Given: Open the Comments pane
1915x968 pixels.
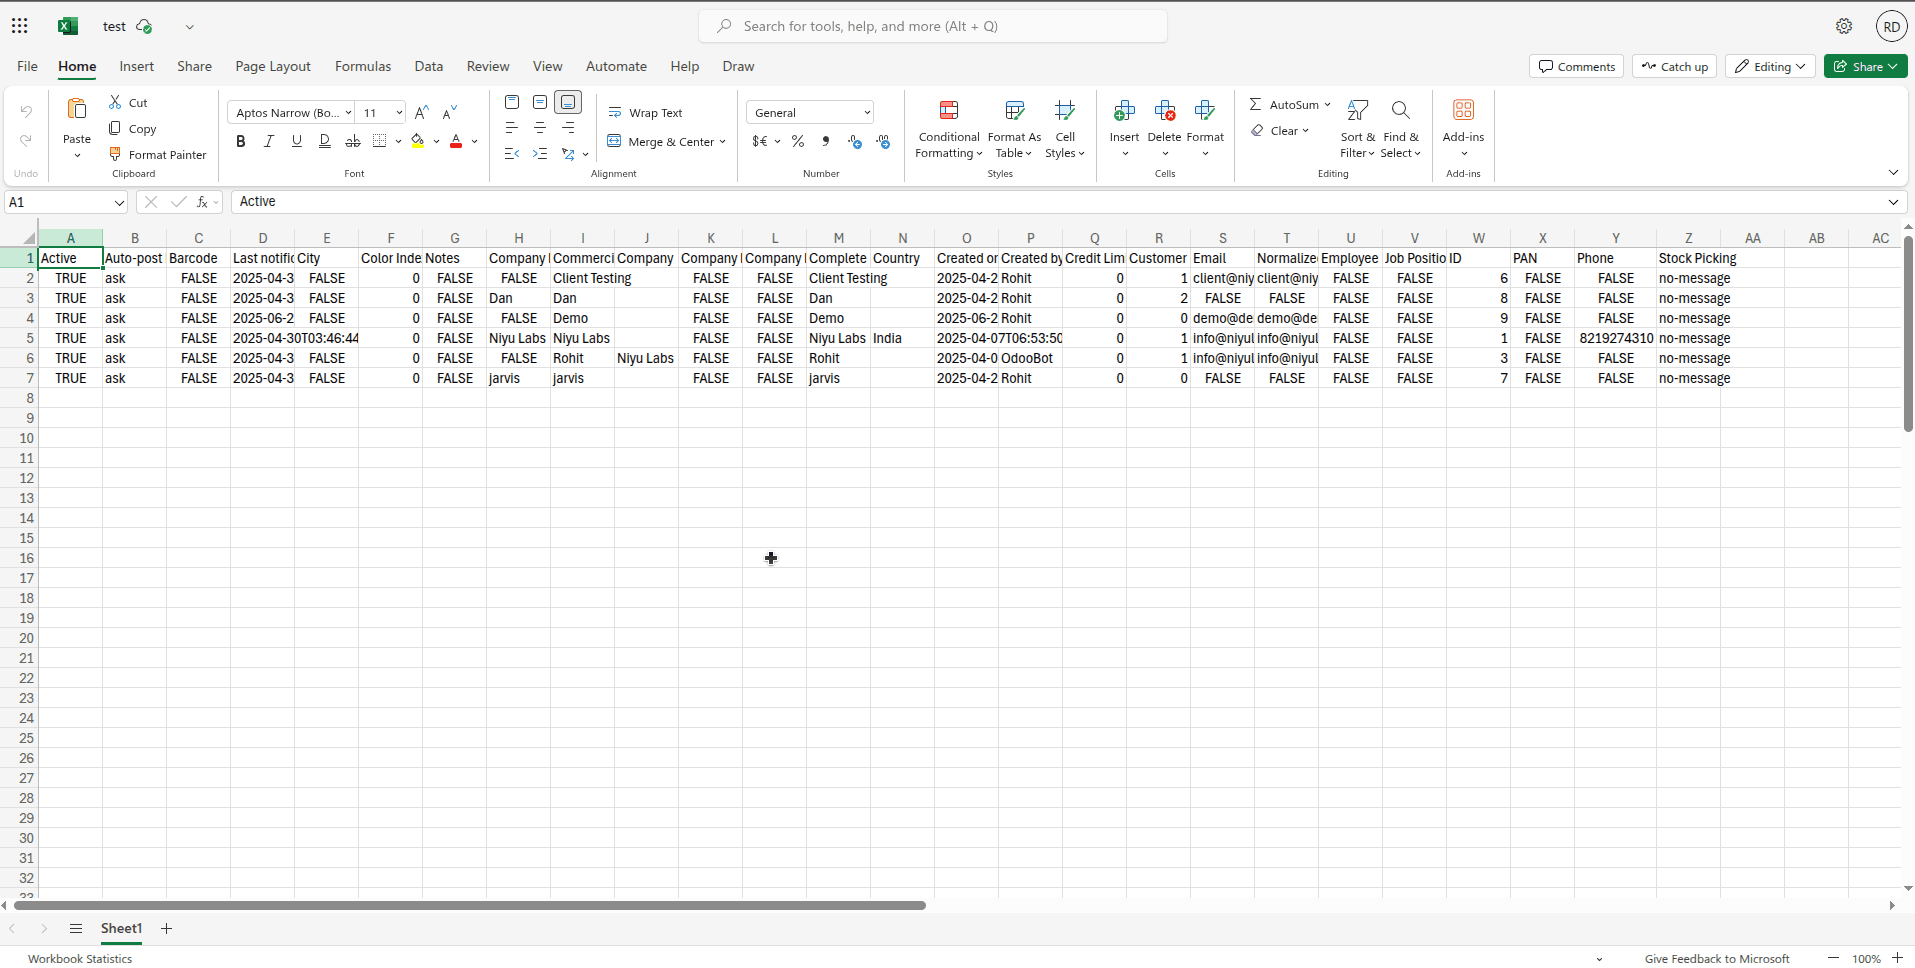Looking at the screenshot, I should [1576, 66].
